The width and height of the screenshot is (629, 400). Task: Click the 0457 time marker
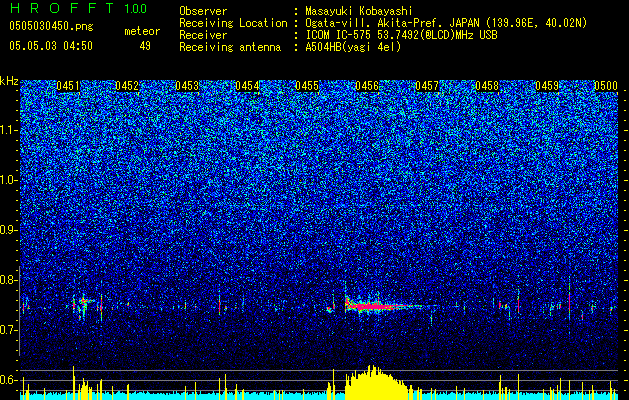click(427, 86)
